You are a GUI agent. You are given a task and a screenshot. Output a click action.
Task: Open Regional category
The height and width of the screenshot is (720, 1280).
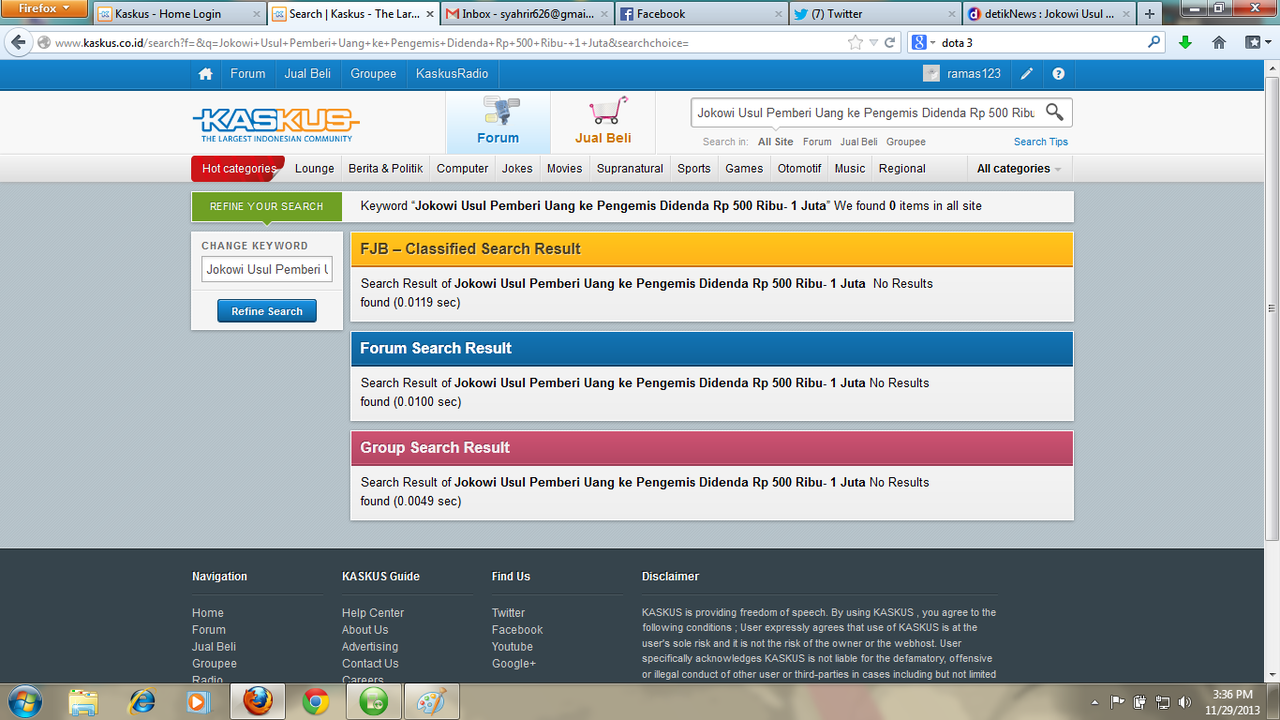[902, 169]
